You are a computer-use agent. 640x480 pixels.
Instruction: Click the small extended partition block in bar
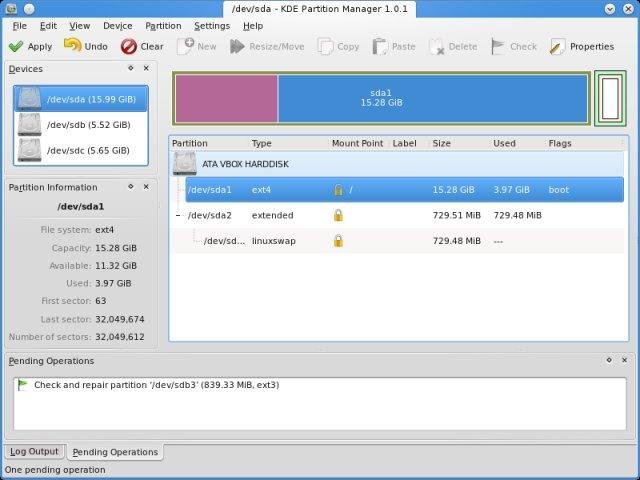coord(610,98)
